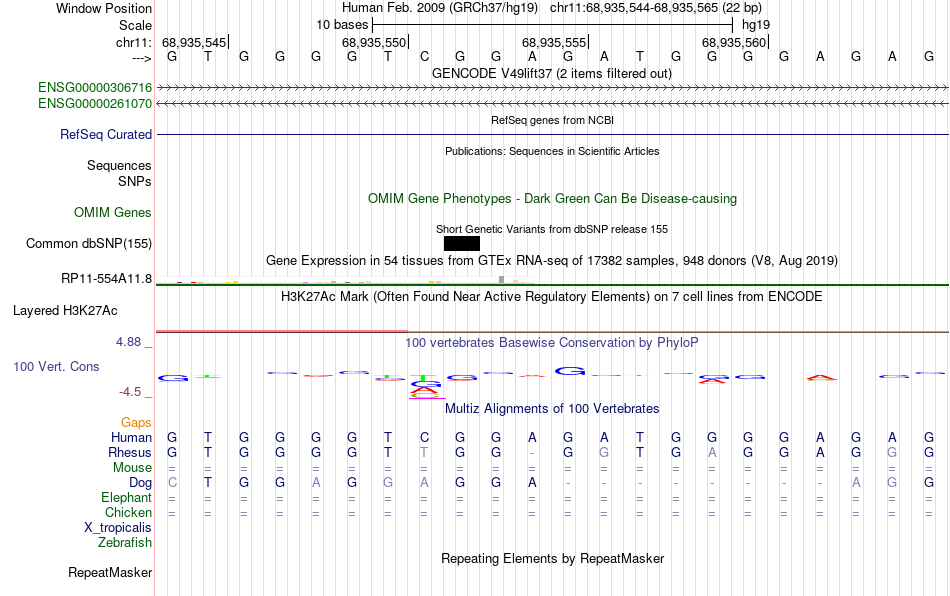Image resolution: width=950 pixels, height=596 pixels.
Task: Select the Dog species row label
Action: coord(141,483)
